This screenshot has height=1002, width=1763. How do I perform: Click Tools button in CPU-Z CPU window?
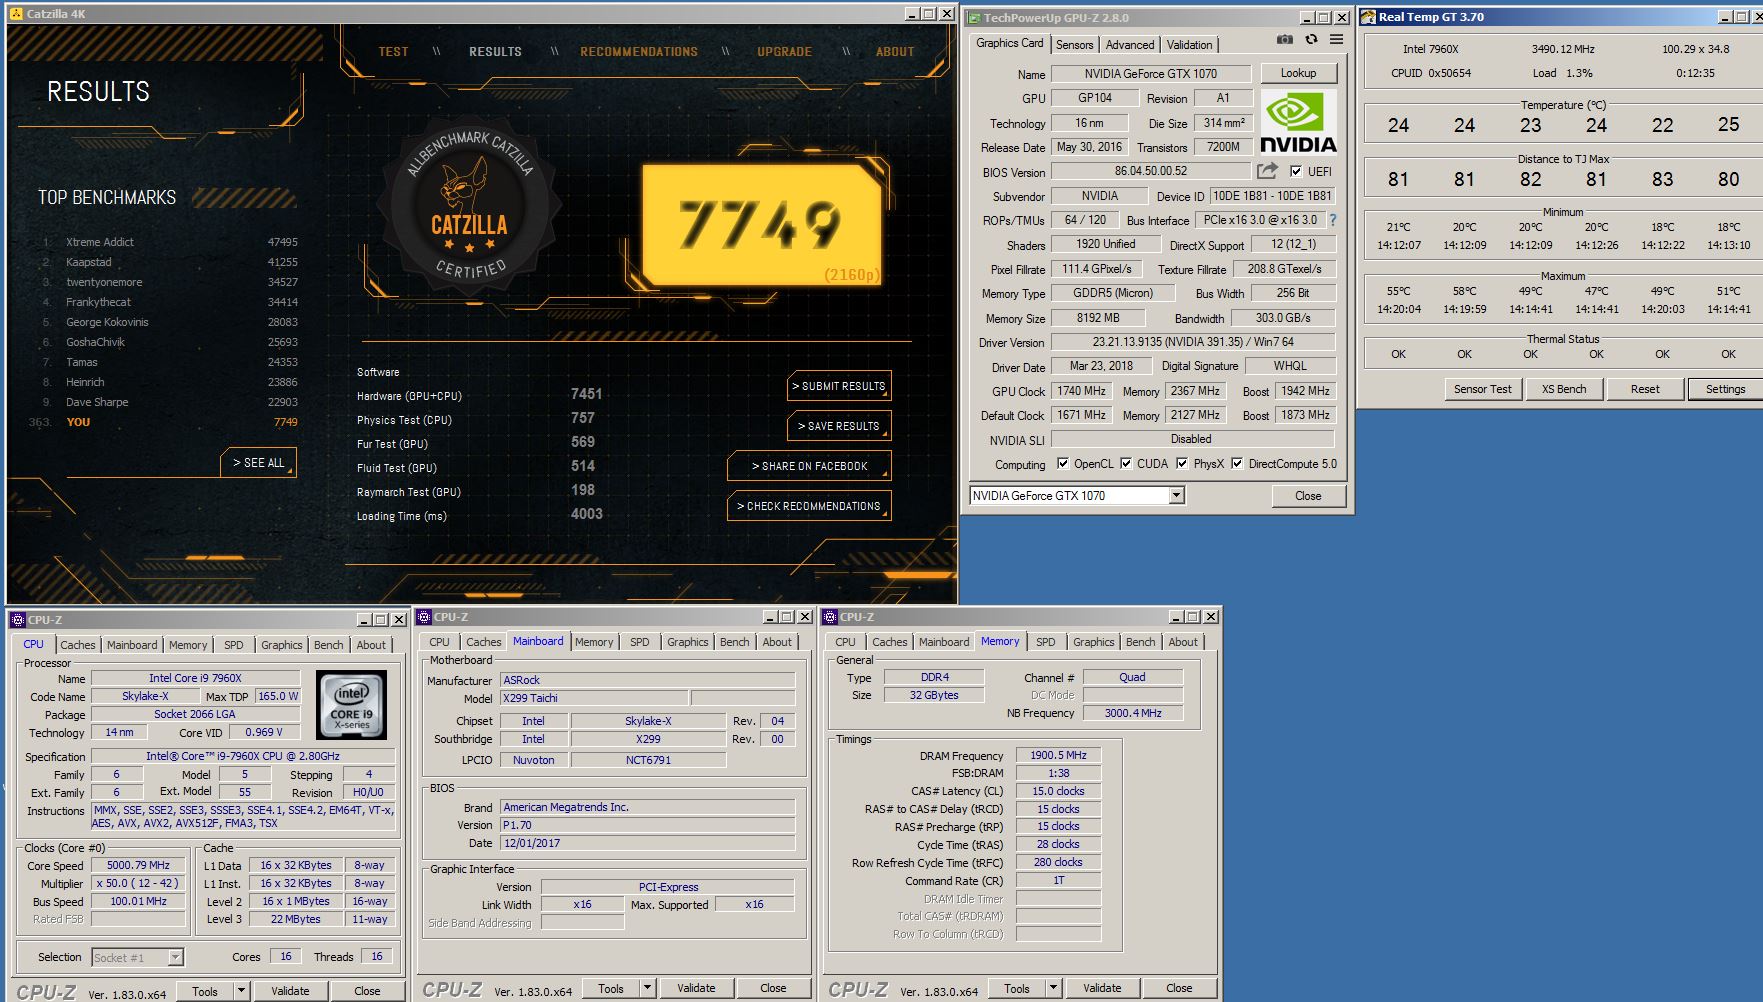click(205, 991)
